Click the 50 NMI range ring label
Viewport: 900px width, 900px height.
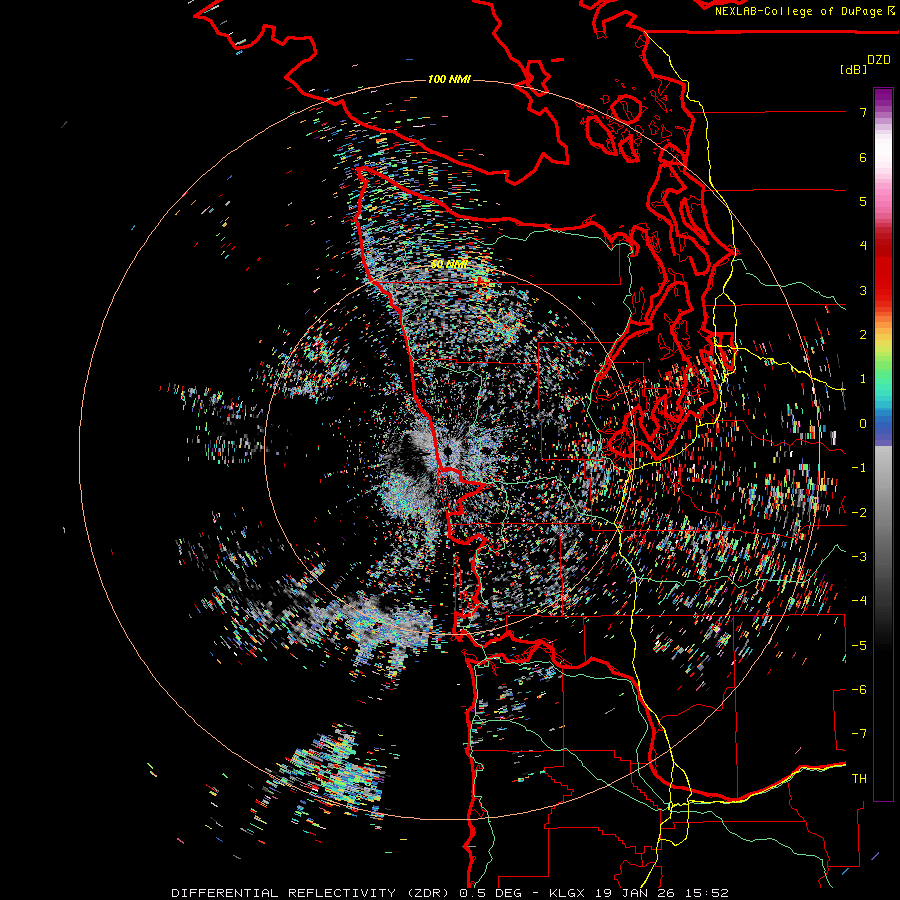(449, 264)
